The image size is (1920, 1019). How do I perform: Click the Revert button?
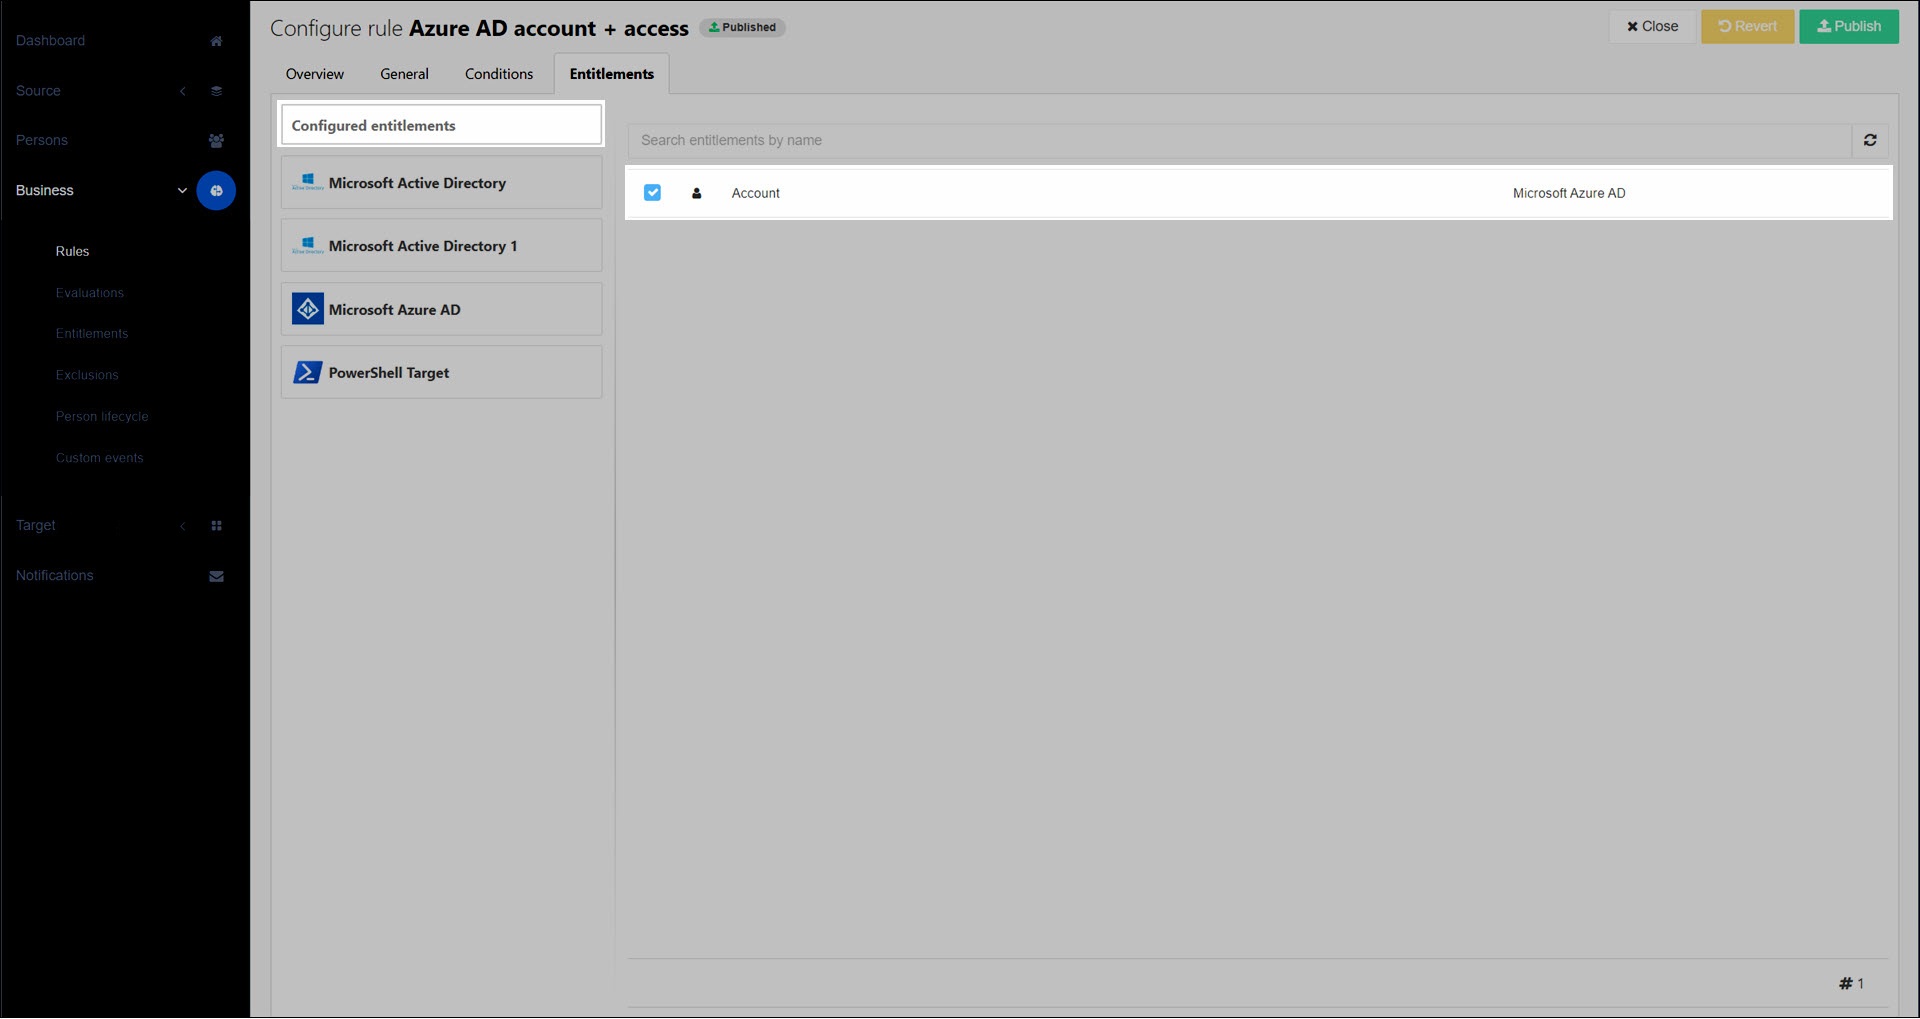(x=1748, y=27)
